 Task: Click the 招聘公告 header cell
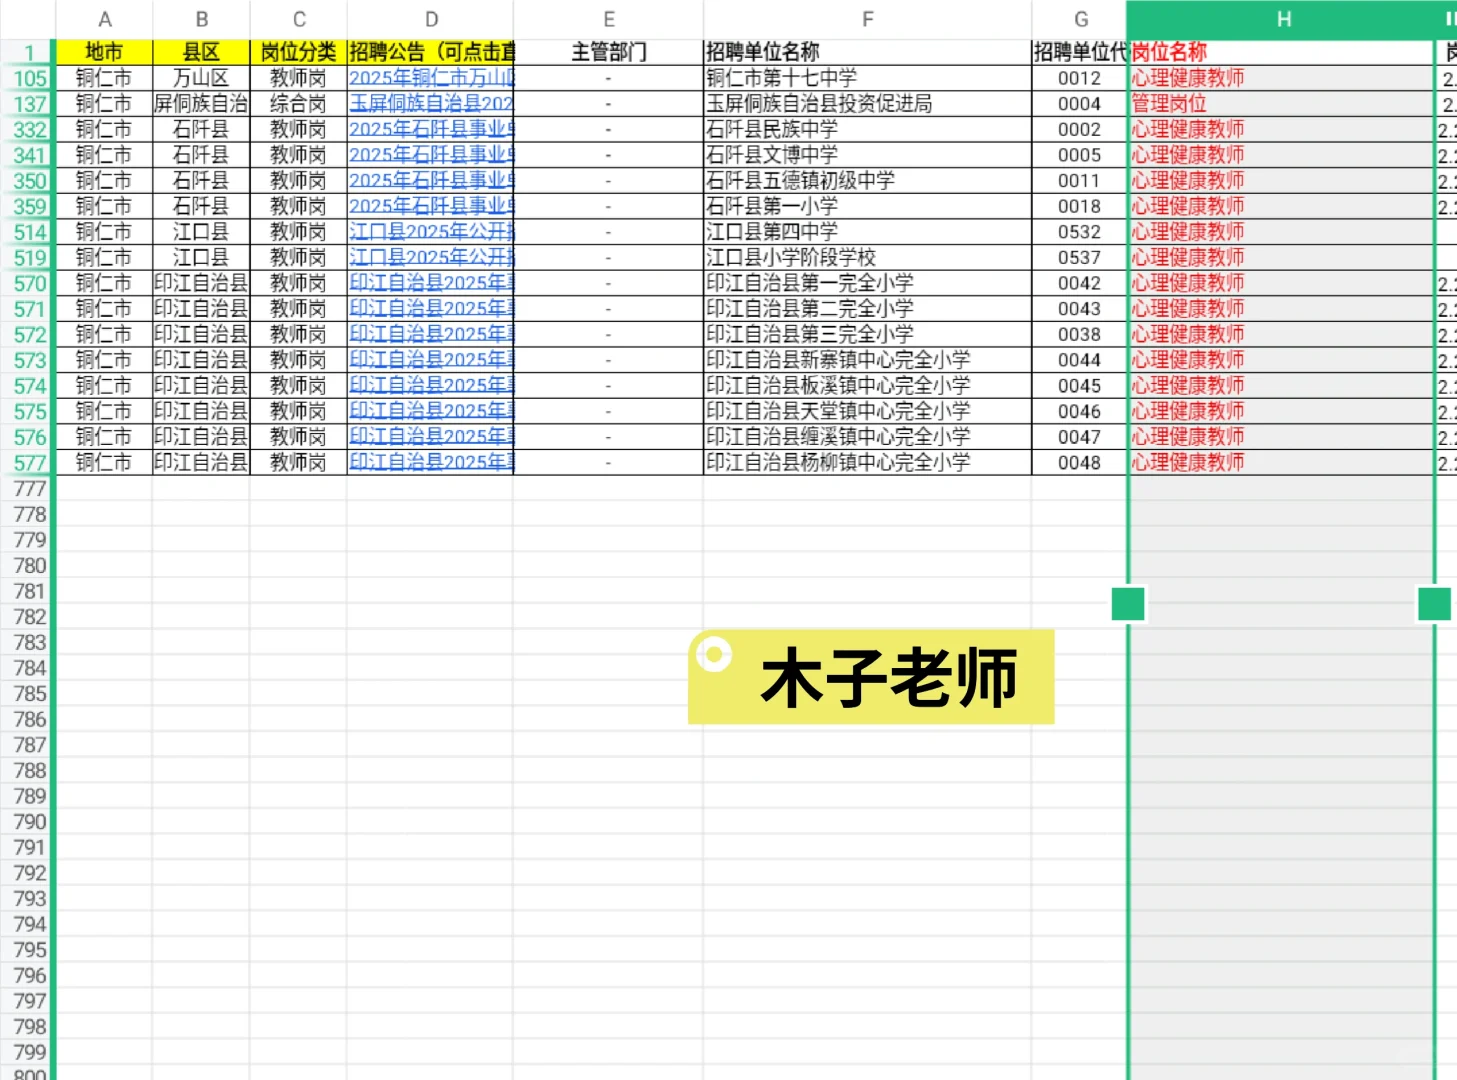[430, 52]
